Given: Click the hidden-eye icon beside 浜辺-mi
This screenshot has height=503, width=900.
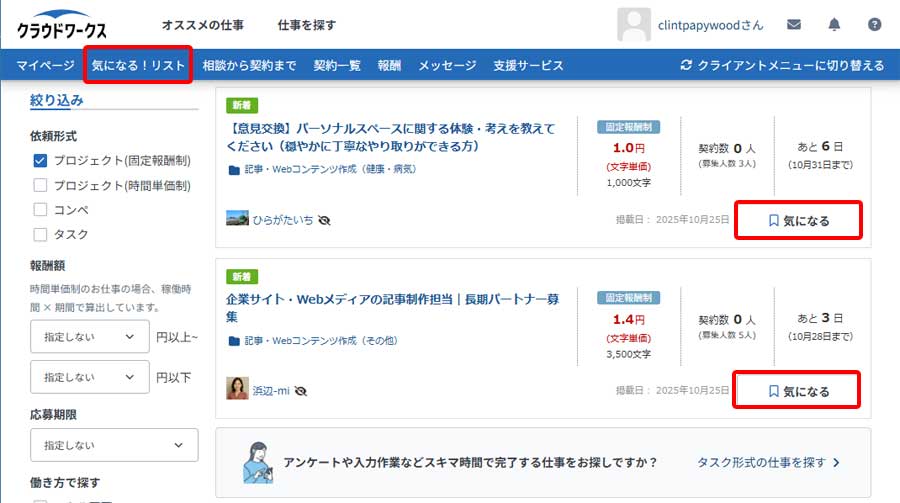Looking at the screenshot, I should tap(300, 391).
